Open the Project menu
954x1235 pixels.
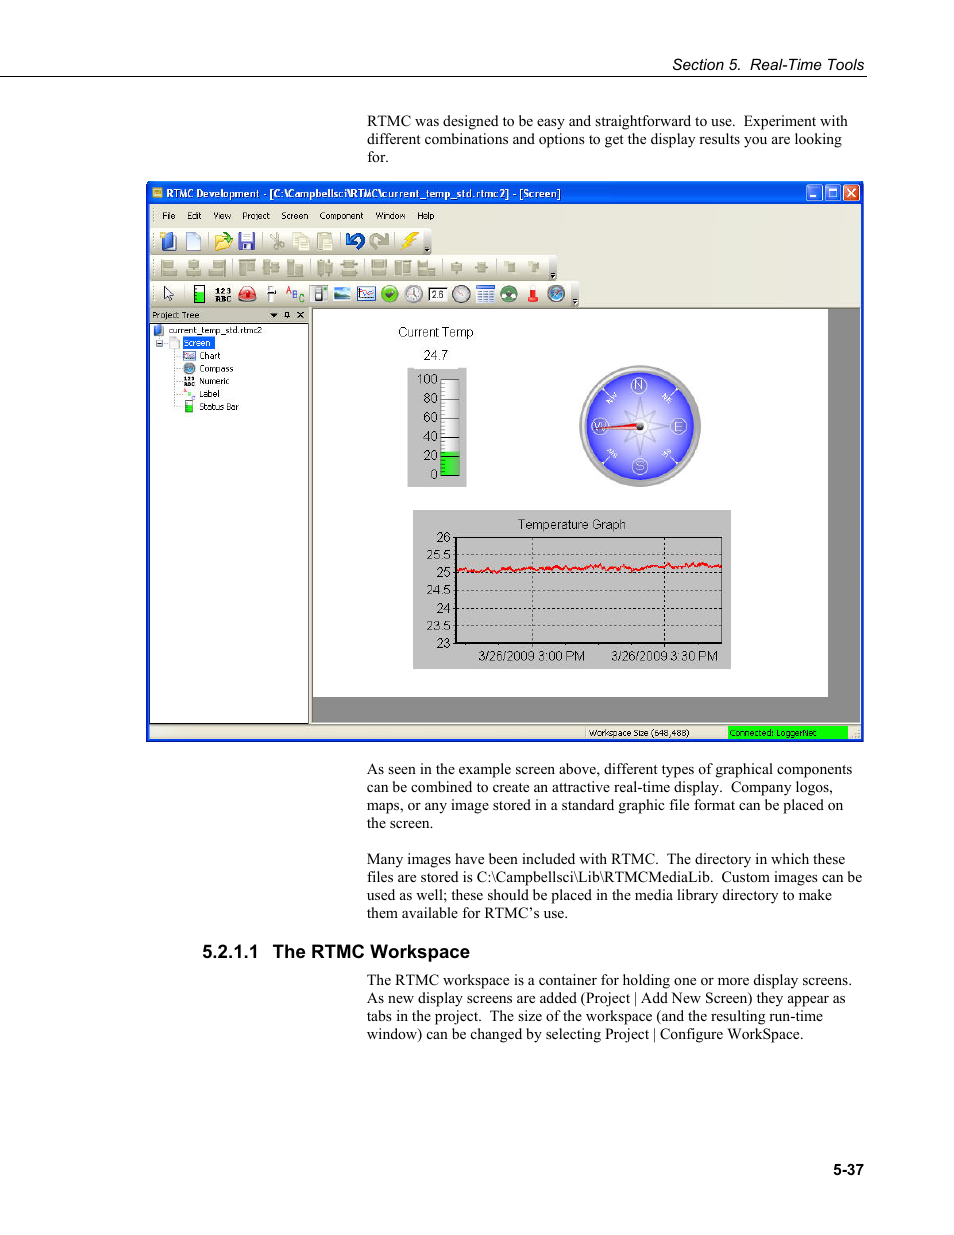point(256,216)
